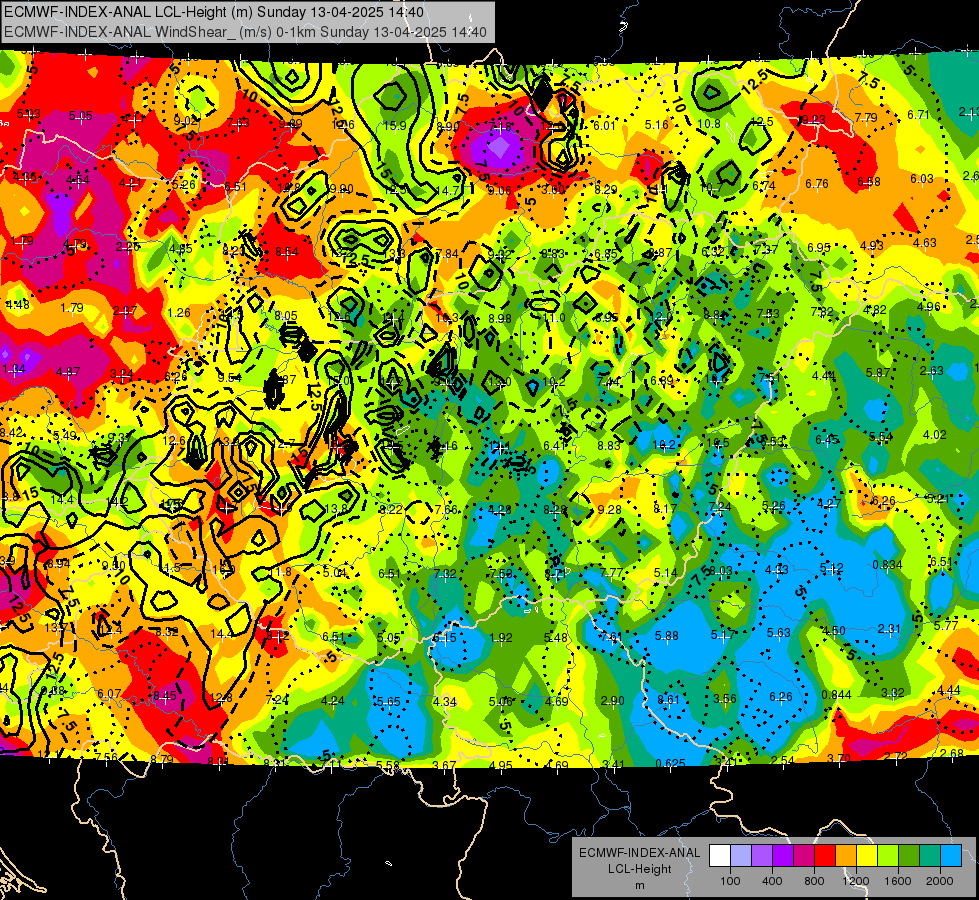
Task: Select the deep purple legend box right of 400
Action: 782,856
